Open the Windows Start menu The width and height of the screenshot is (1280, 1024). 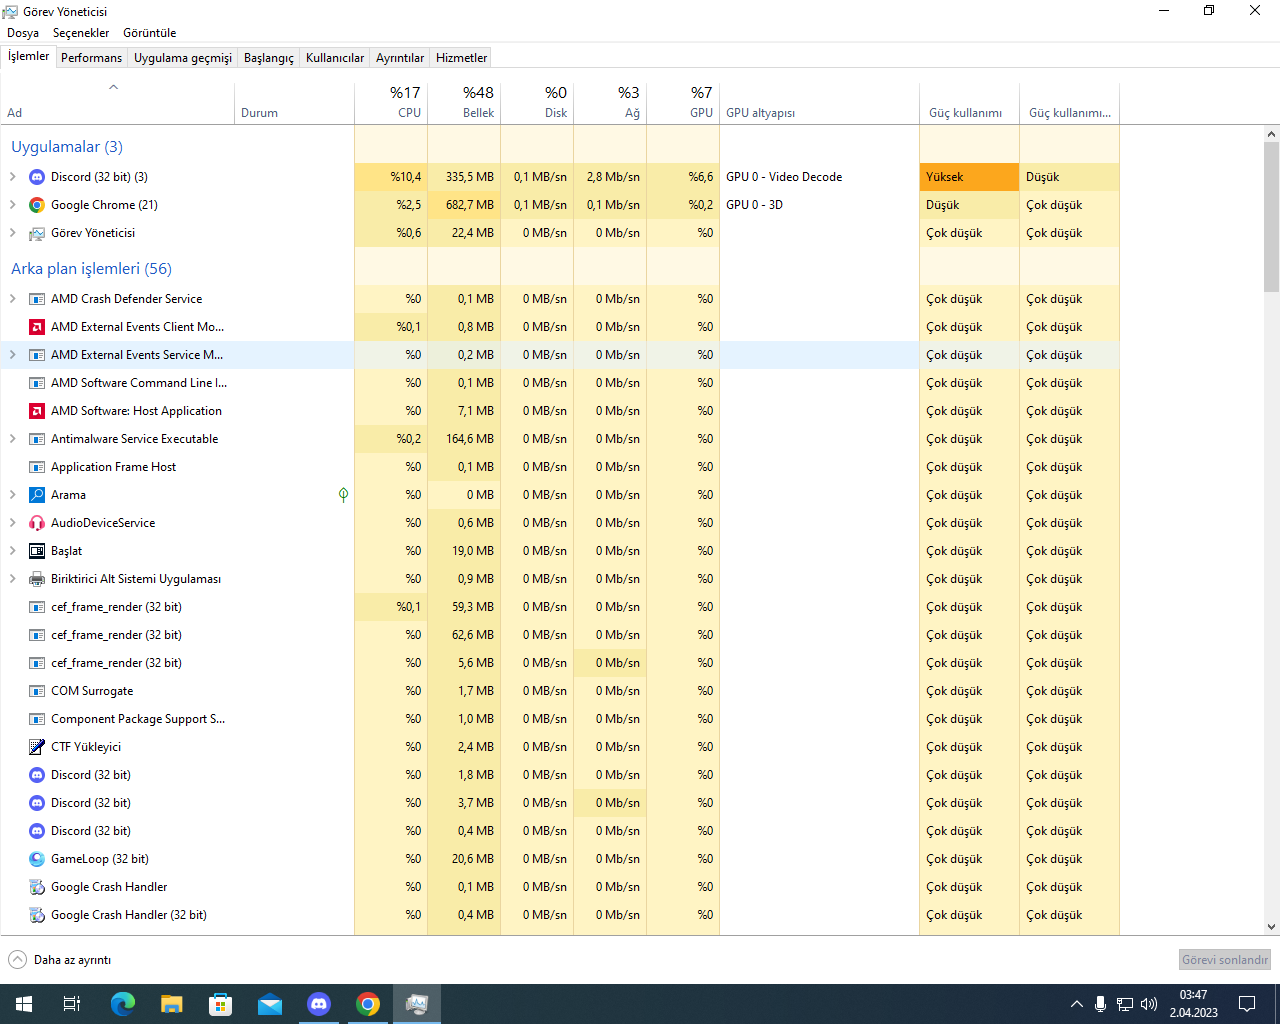(24, 1004)
